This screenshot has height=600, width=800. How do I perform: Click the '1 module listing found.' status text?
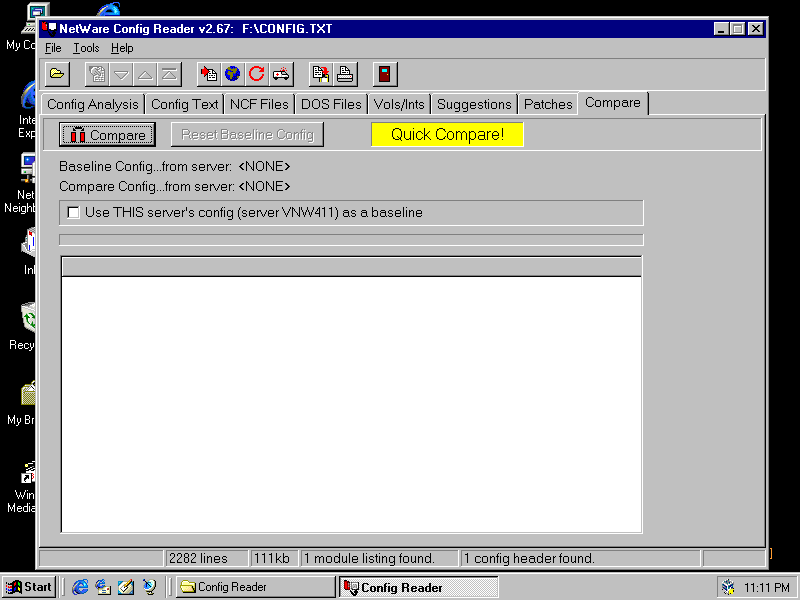[x=379, y=558]
